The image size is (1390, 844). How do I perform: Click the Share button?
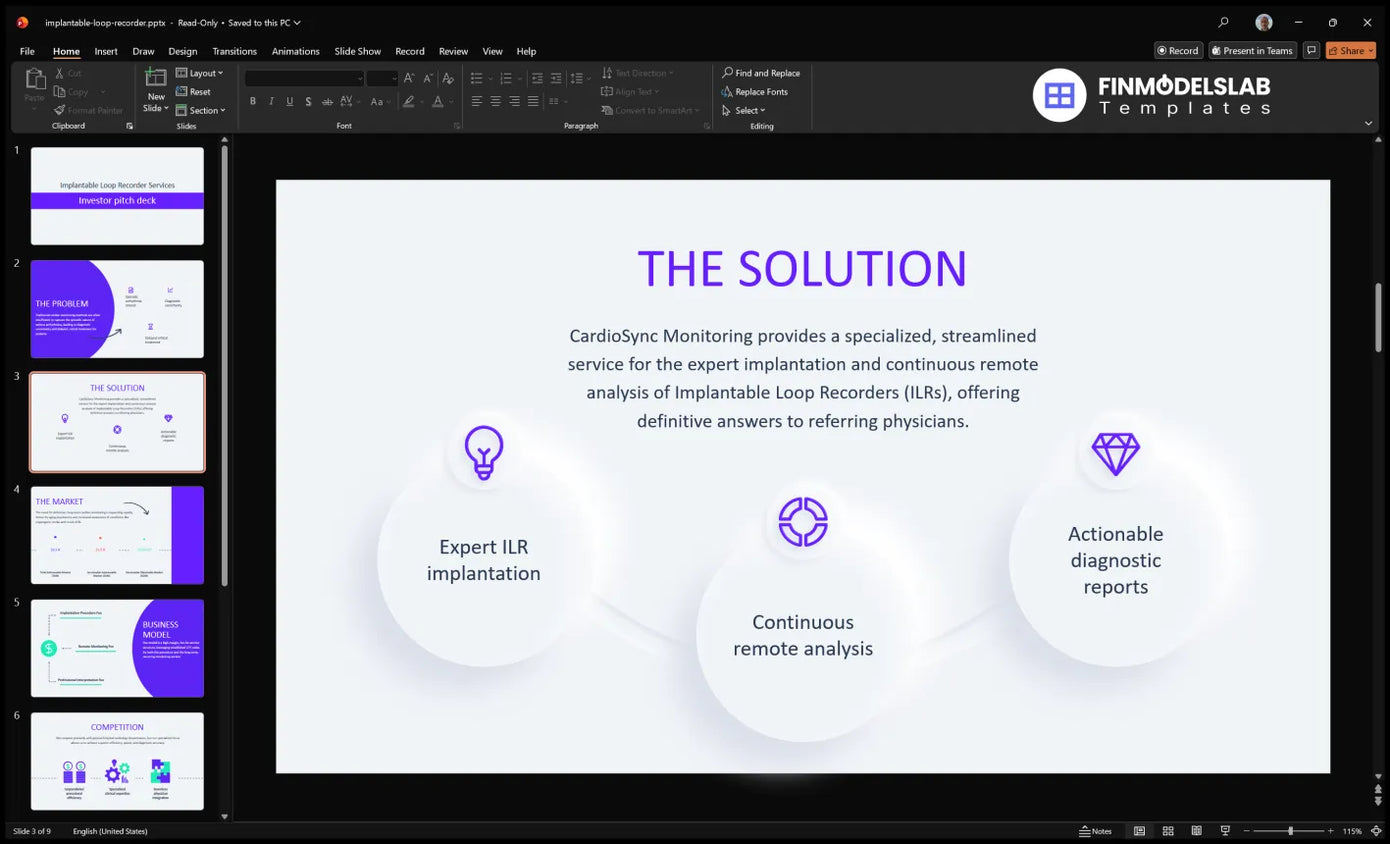[1351, 50]
